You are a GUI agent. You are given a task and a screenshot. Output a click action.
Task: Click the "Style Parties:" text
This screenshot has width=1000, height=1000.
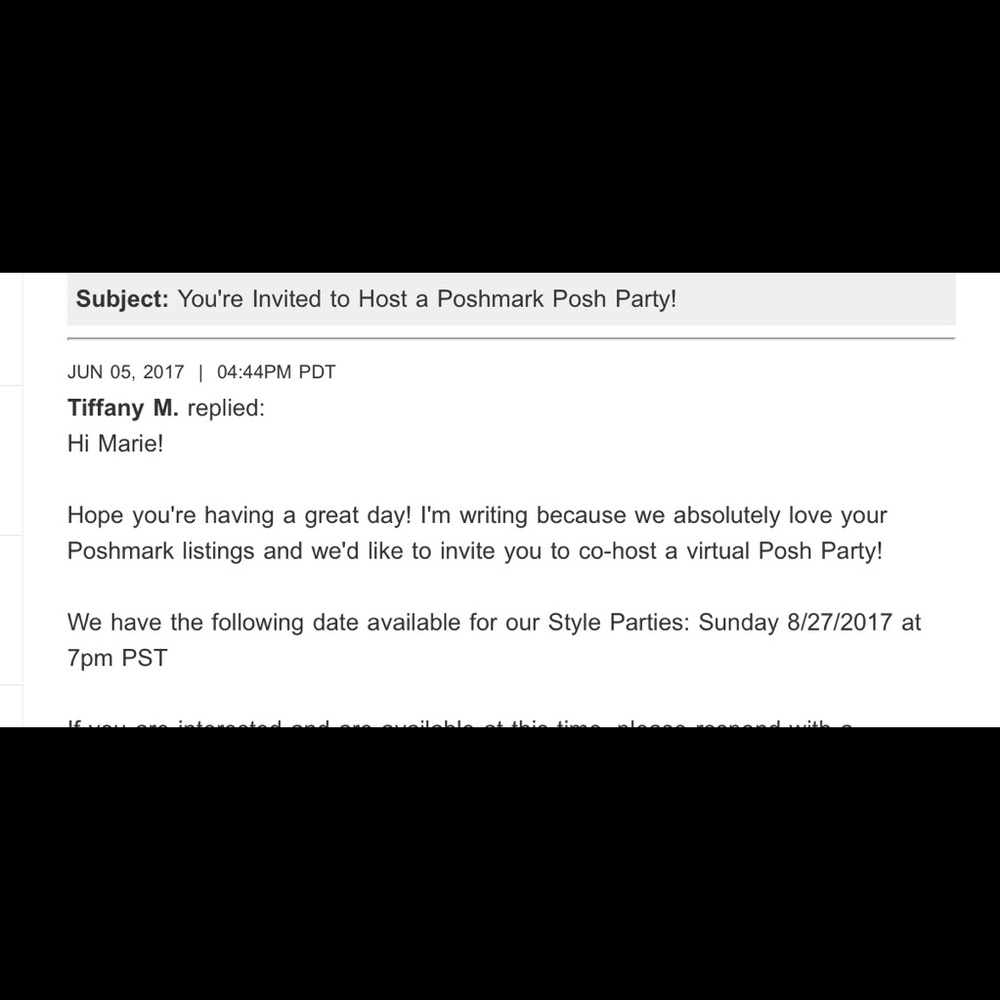tap(620, 622)
